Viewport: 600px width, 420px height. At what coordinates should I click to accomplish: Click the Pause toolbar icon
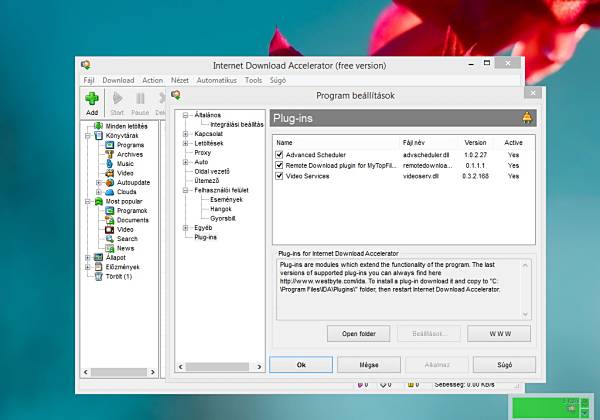140,99
